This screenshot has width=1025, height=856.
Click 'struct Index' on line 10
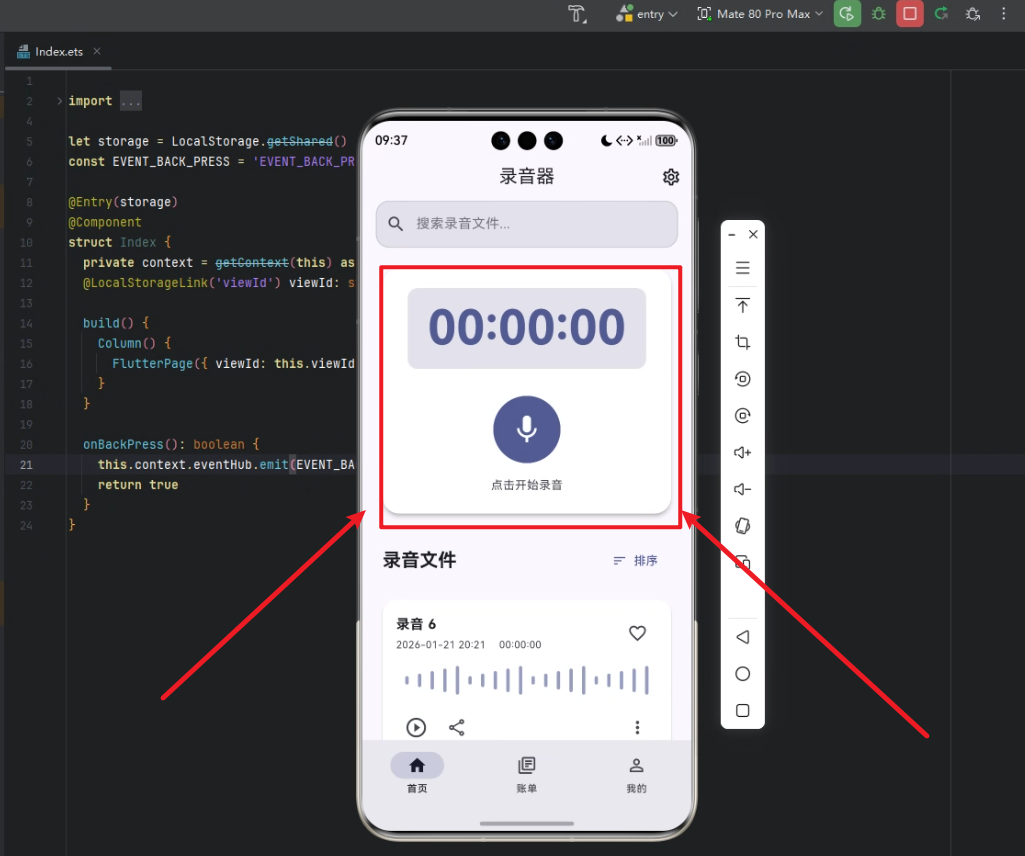(x=112, y=243)
